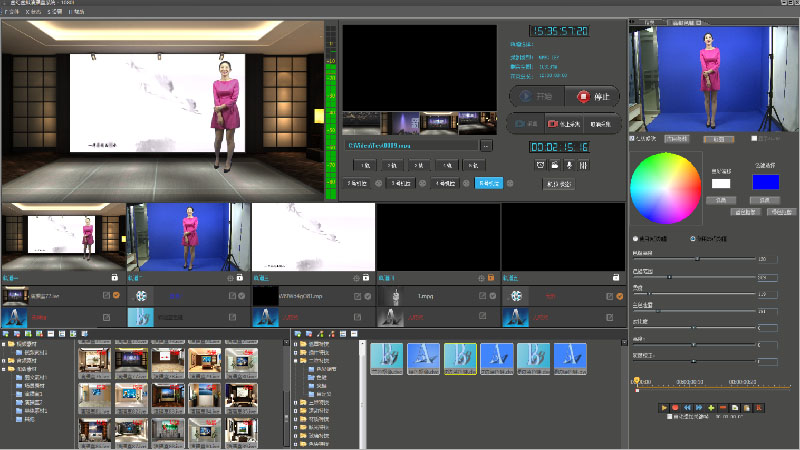Collapse the third folder in template library tree

pos(295,360)
